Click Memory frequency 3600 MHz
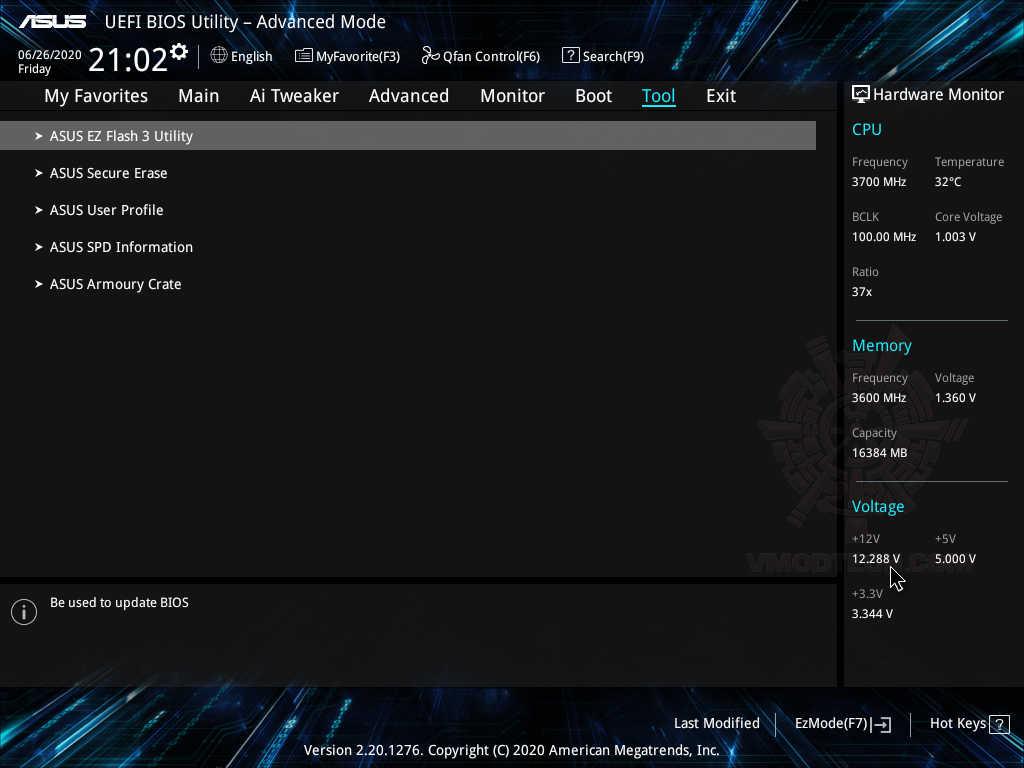Image resolution: width=1024 pixels, height=768 pixels. [878, 398]
